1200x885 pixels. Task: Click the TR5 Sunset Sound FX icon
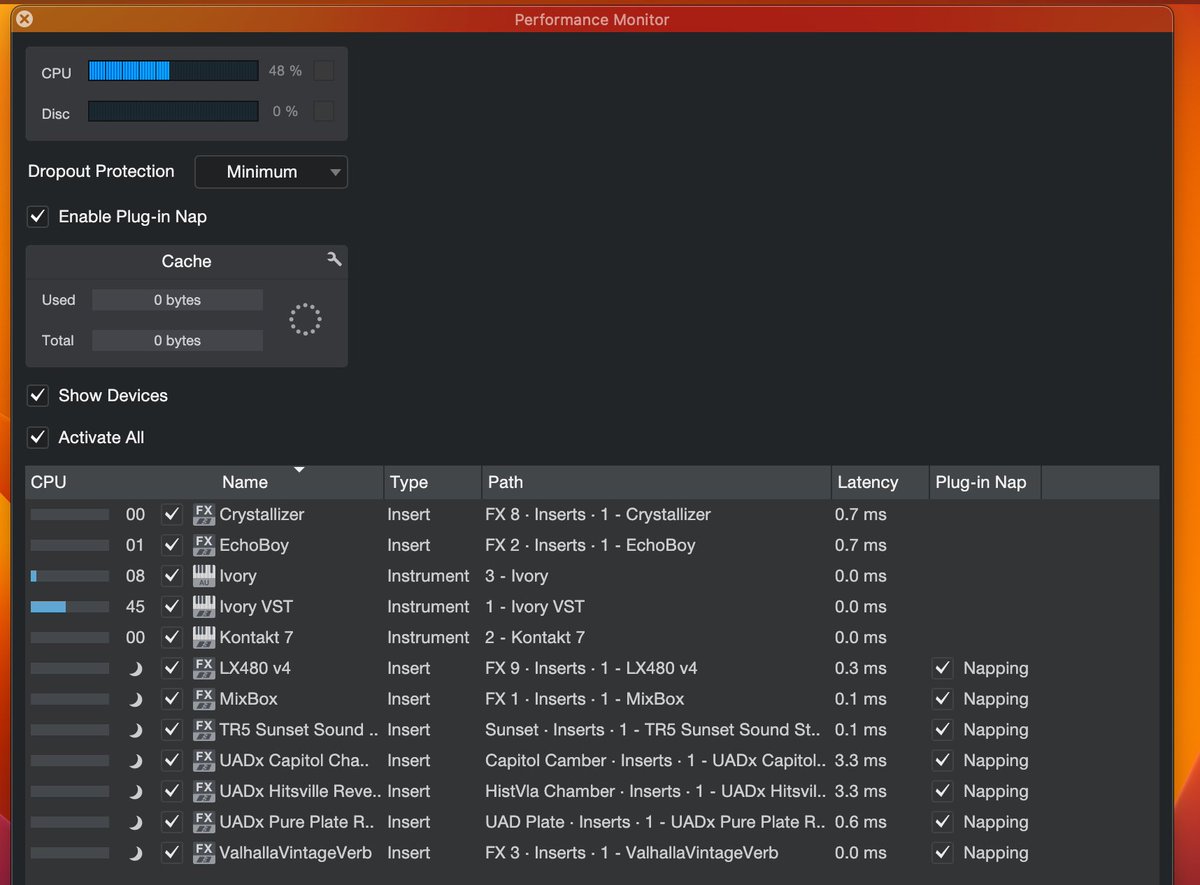click(x=204, y=730)
